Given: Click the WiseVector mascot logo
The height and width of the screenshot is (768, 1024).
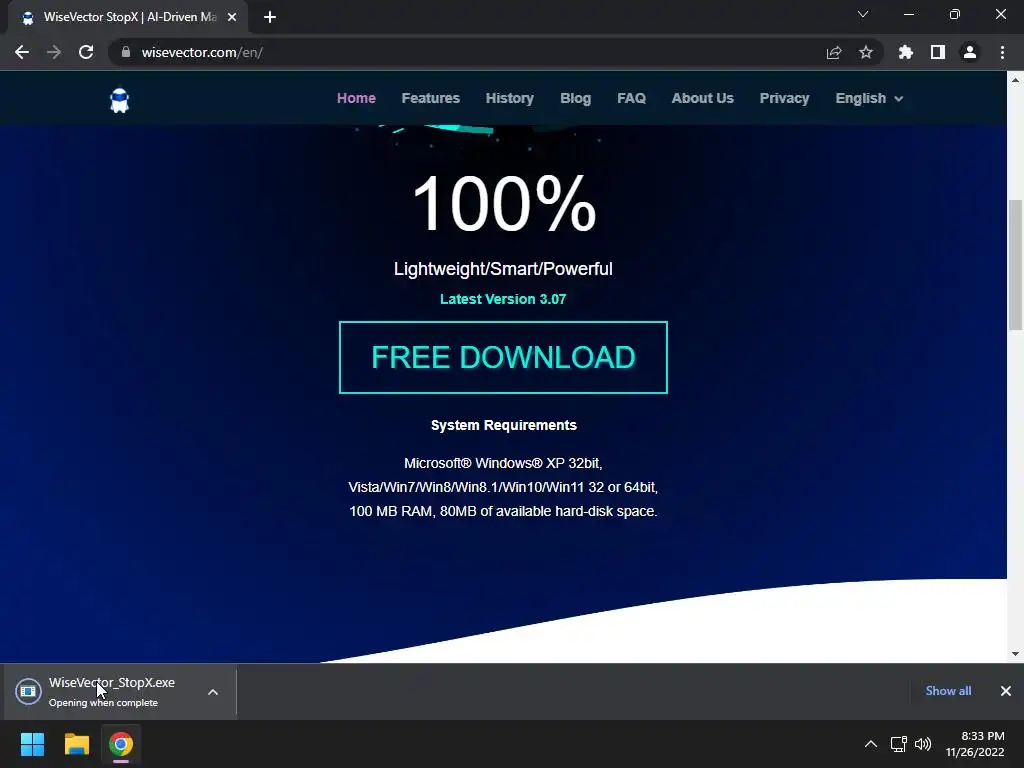Looking at the screenshot, I should tap(120, 101).
